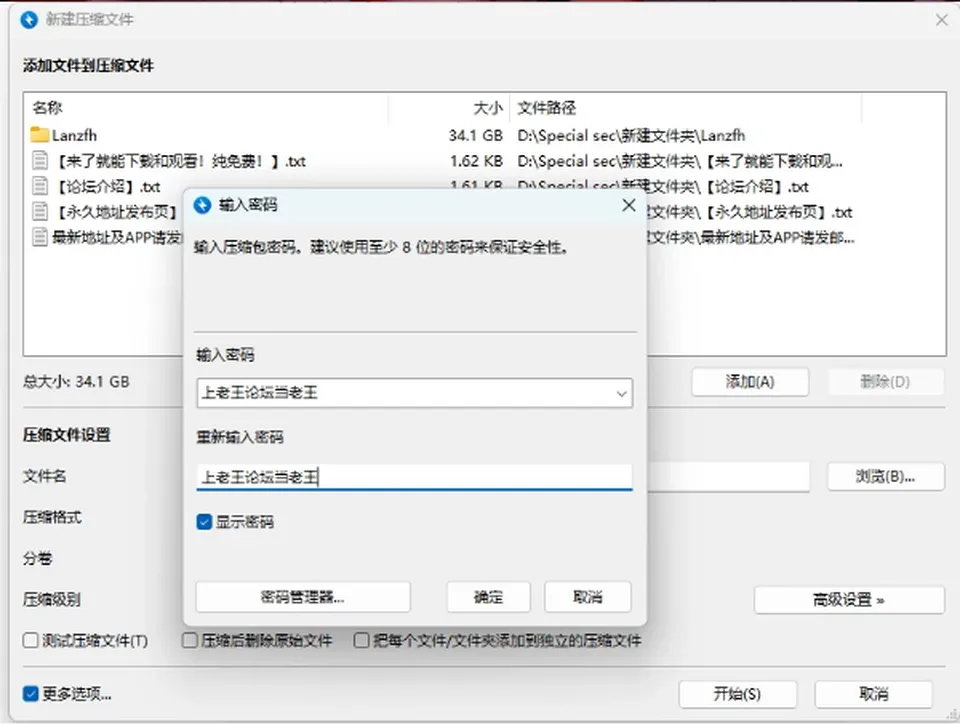The image size is (960, 725).
Task: Uncheck the 显示密码 checkbox
Action: pyautogui.click(x=204, y=522)
